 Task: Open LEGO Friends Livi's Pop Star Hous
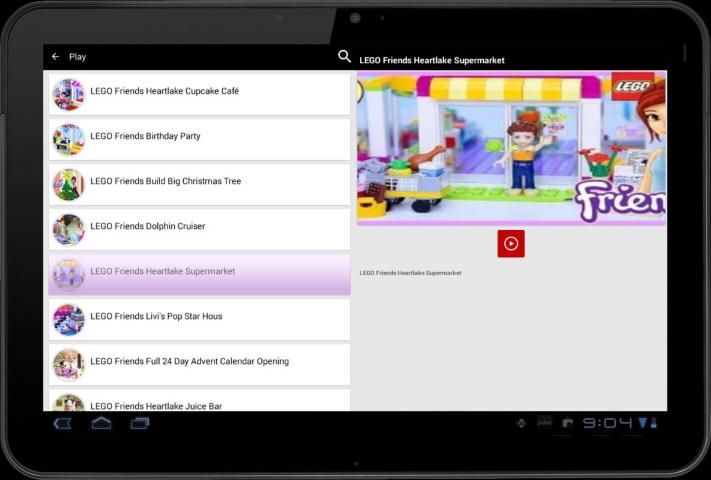click(x=200, y=317)
